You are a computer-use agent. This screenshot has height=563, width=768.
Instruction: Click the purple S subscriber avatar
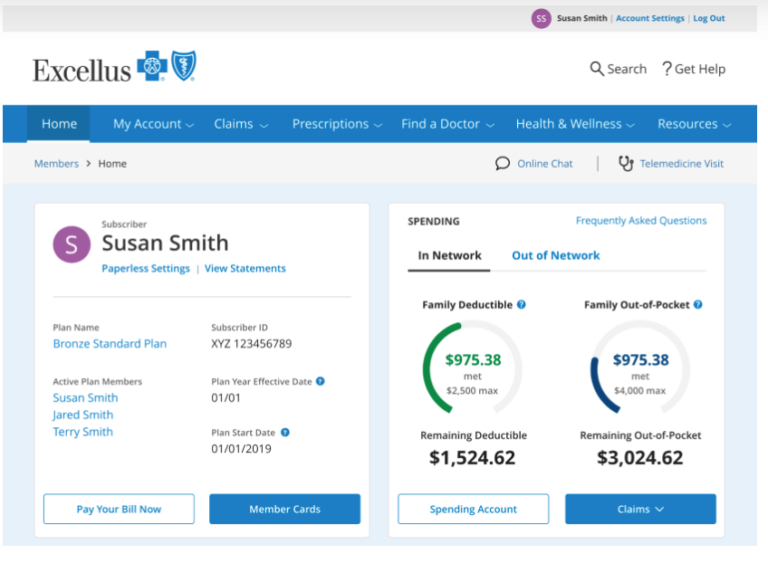pos(72,244)
